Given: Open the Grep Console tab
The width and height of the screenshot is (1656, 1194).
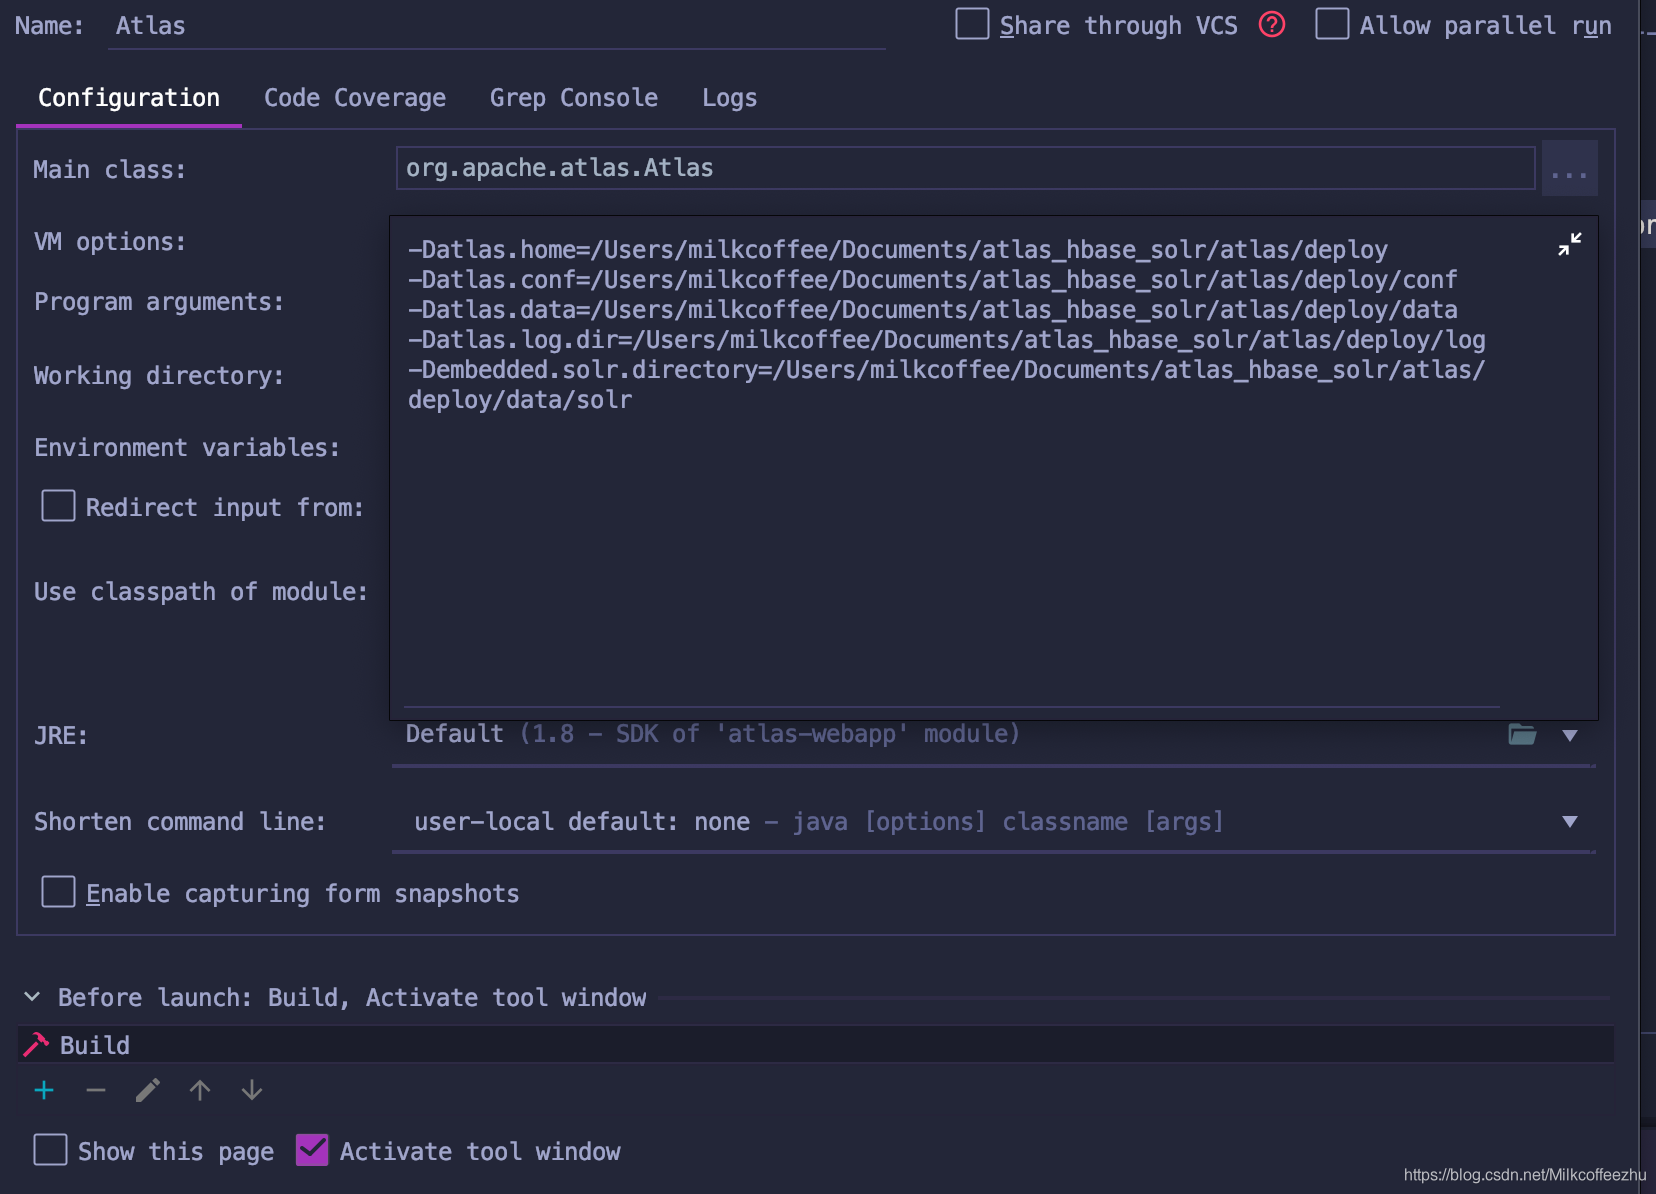Looking at the screenshot, I should pyautogui.click(x=574, y=98).
